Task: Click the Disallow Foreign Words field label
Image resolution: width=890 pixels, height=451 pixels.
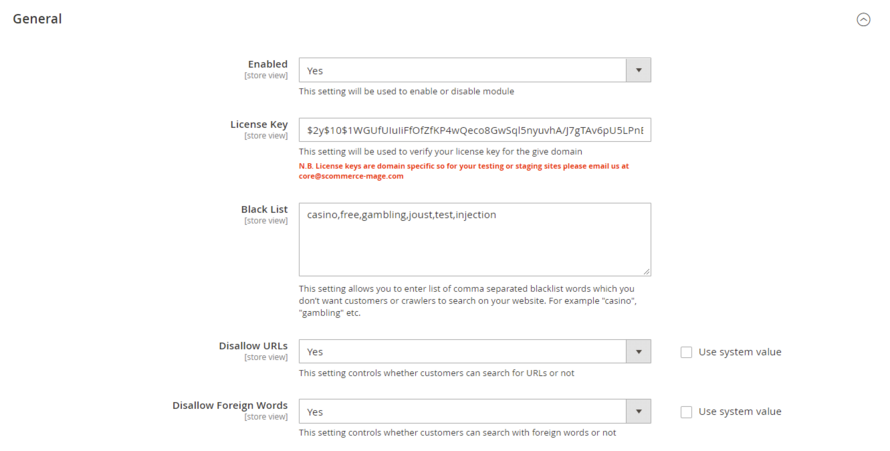Action: pos(230,406)
